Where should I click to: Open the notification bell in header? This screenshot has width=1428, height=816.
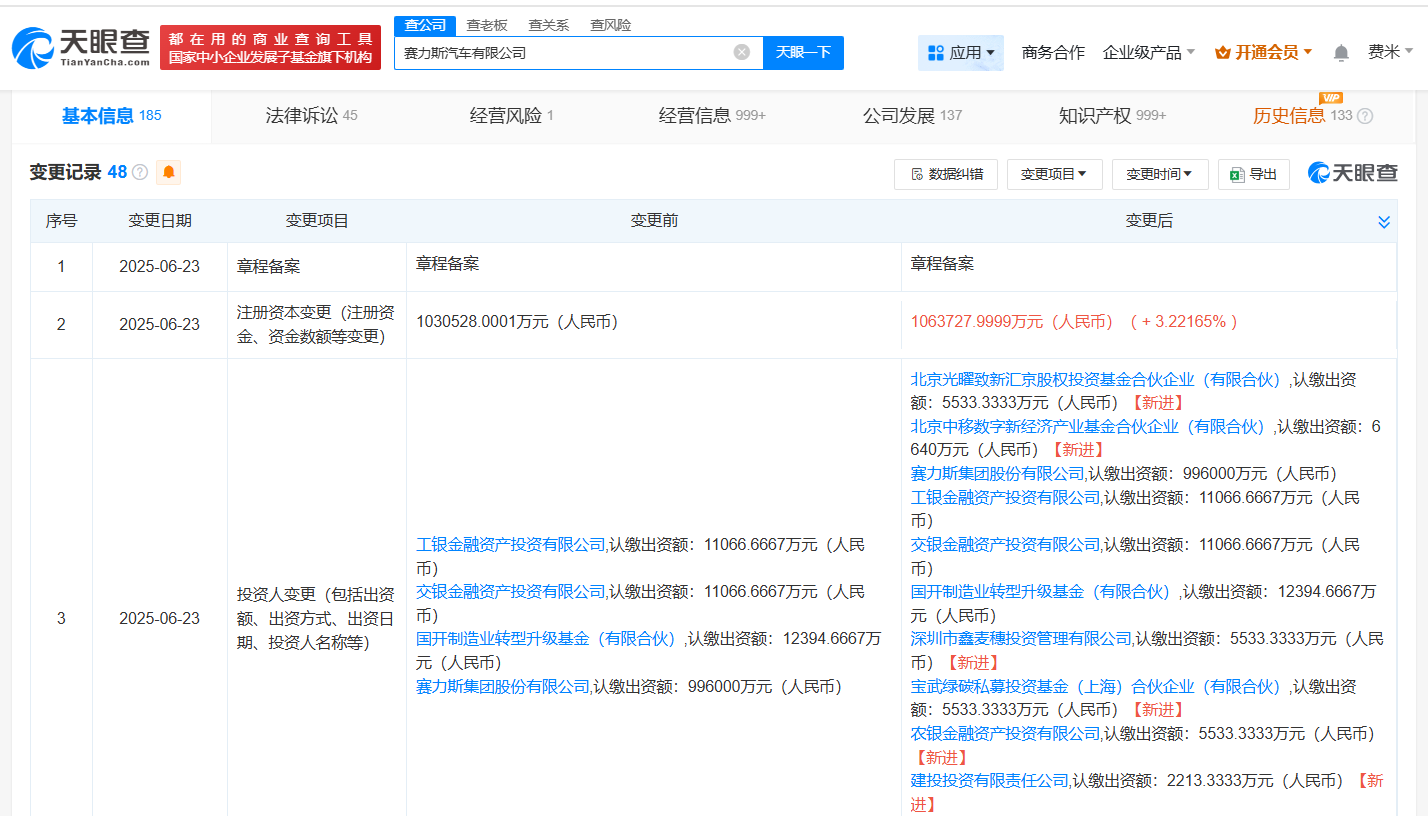(x=1341, y=53)
